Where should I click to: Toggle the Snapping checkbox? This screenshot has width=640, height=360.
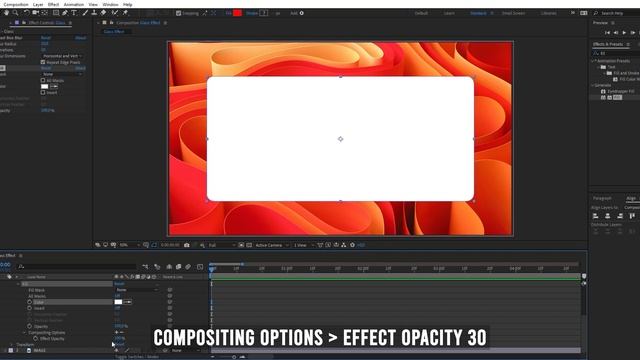178,13
